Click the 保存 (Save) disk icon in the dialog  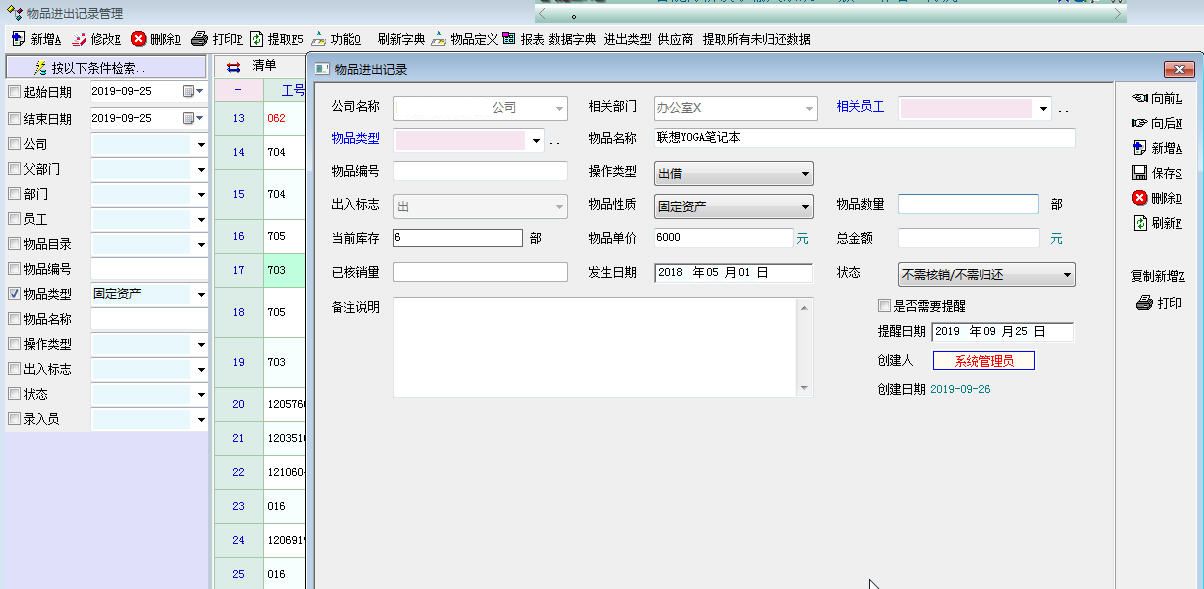point(1139,173)
